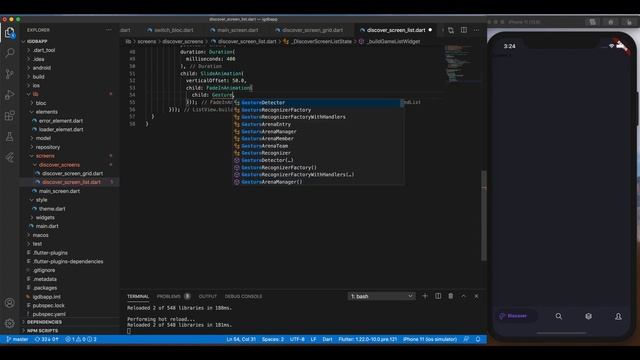Open loader_elemet.dart in explorer

coord(61,129)
